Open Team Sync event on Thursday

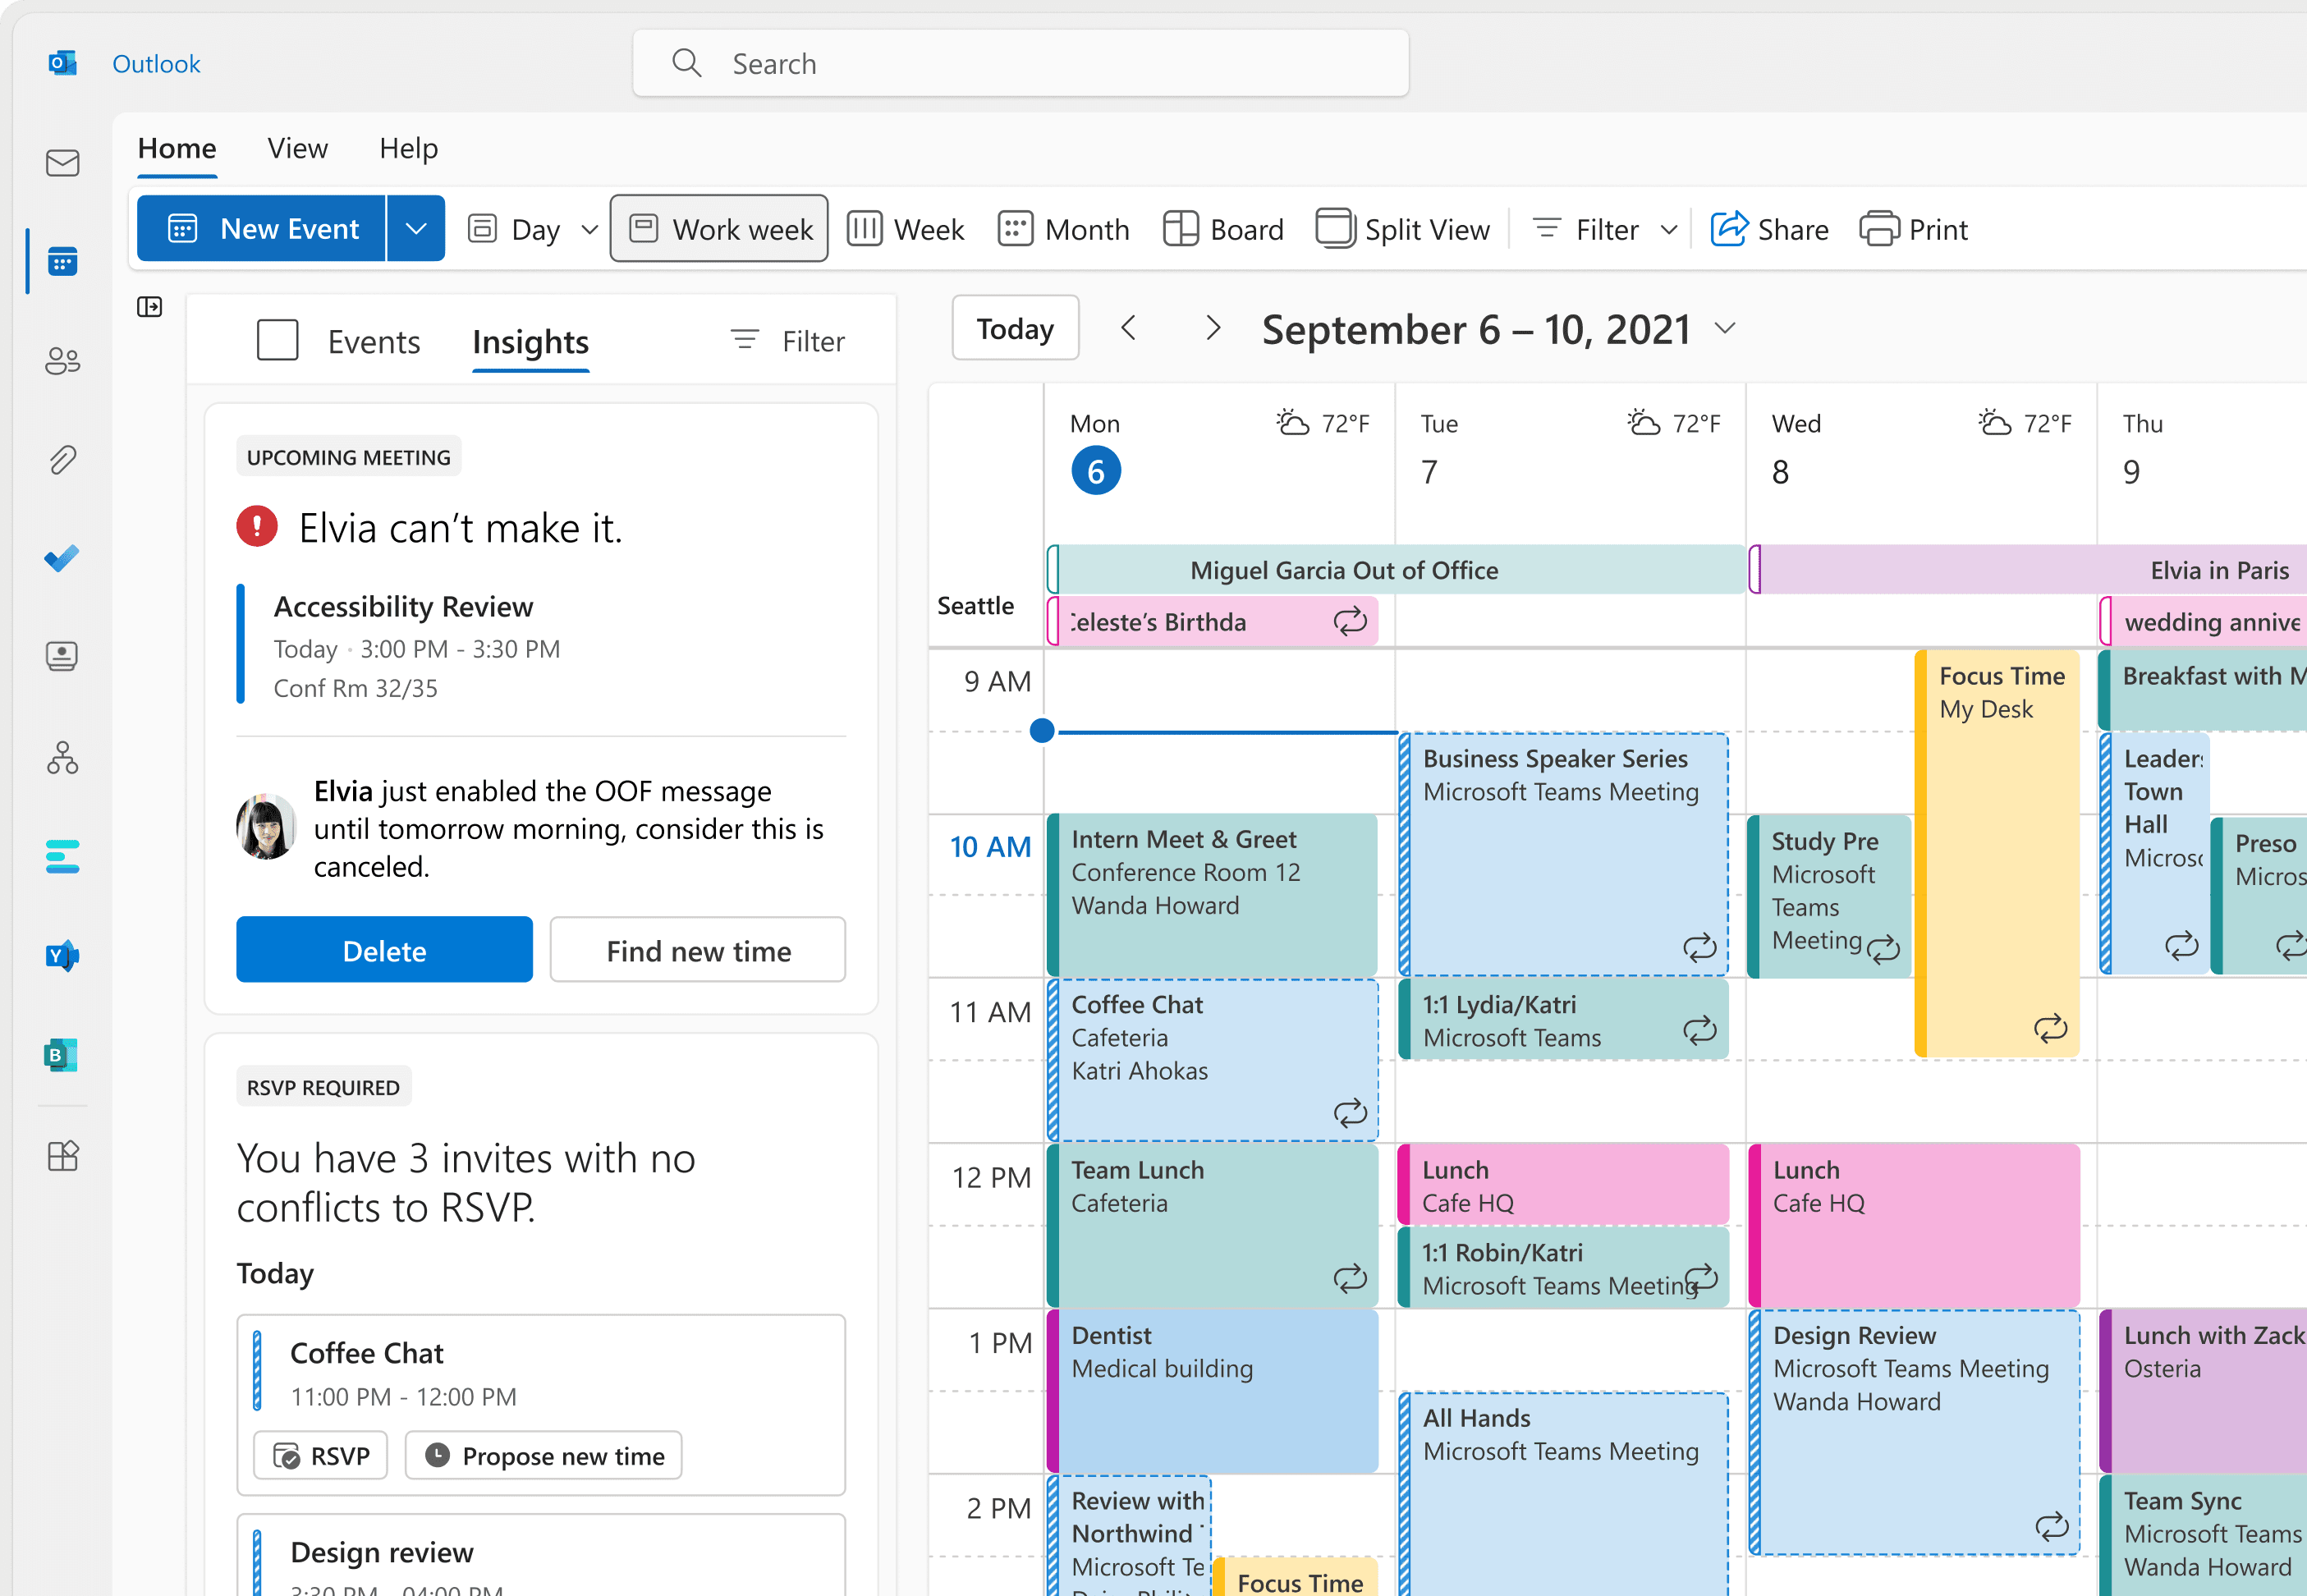pos(2203,1535)
